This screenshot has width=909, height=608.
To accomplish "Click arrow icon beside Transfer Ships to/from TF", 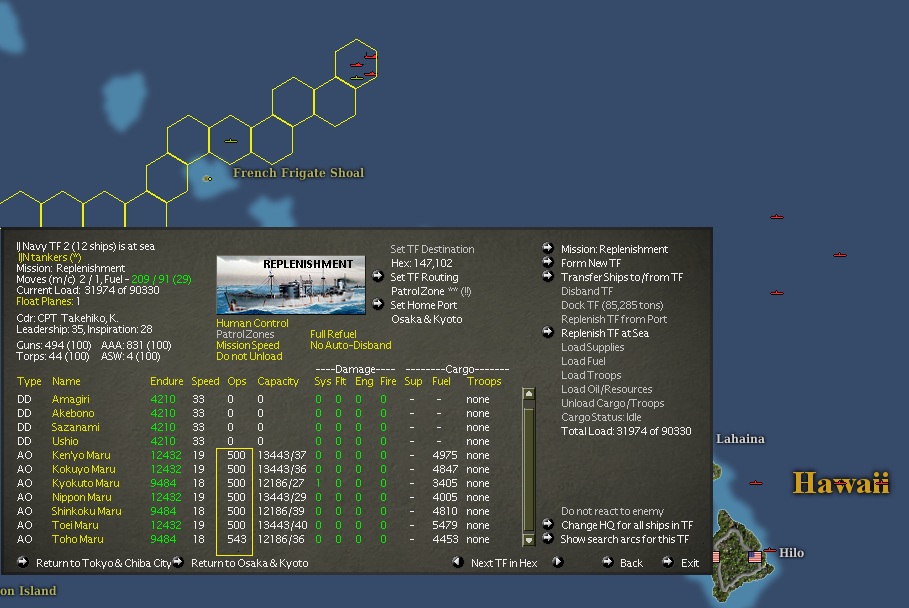I will [547, 276].
